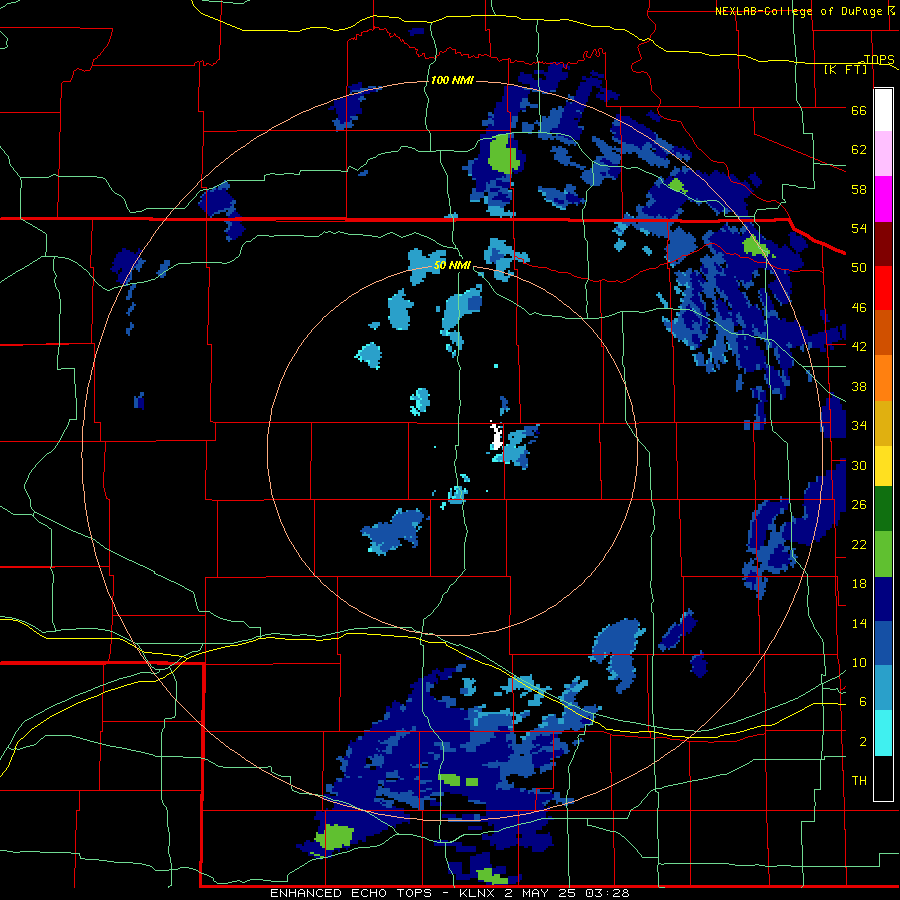The image size is (900, 900).
Task: Select the 18 value on the legend
Action: coord(859,584)
